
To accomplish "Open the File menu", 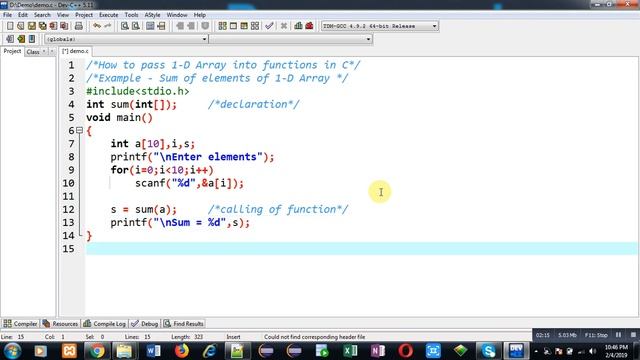I will [7, 15].
